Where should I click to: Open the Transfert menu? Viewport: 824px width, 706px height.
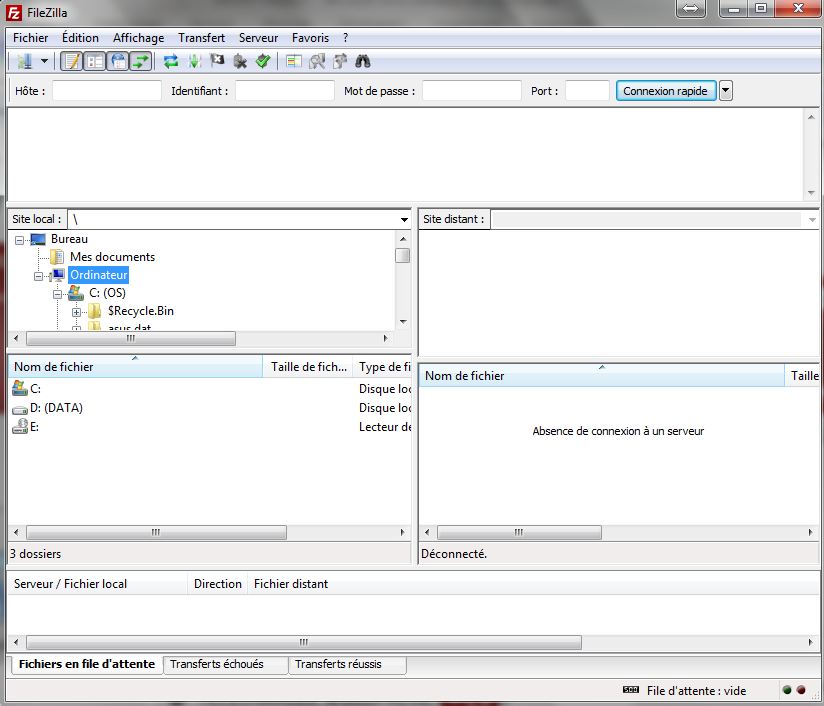201,38
